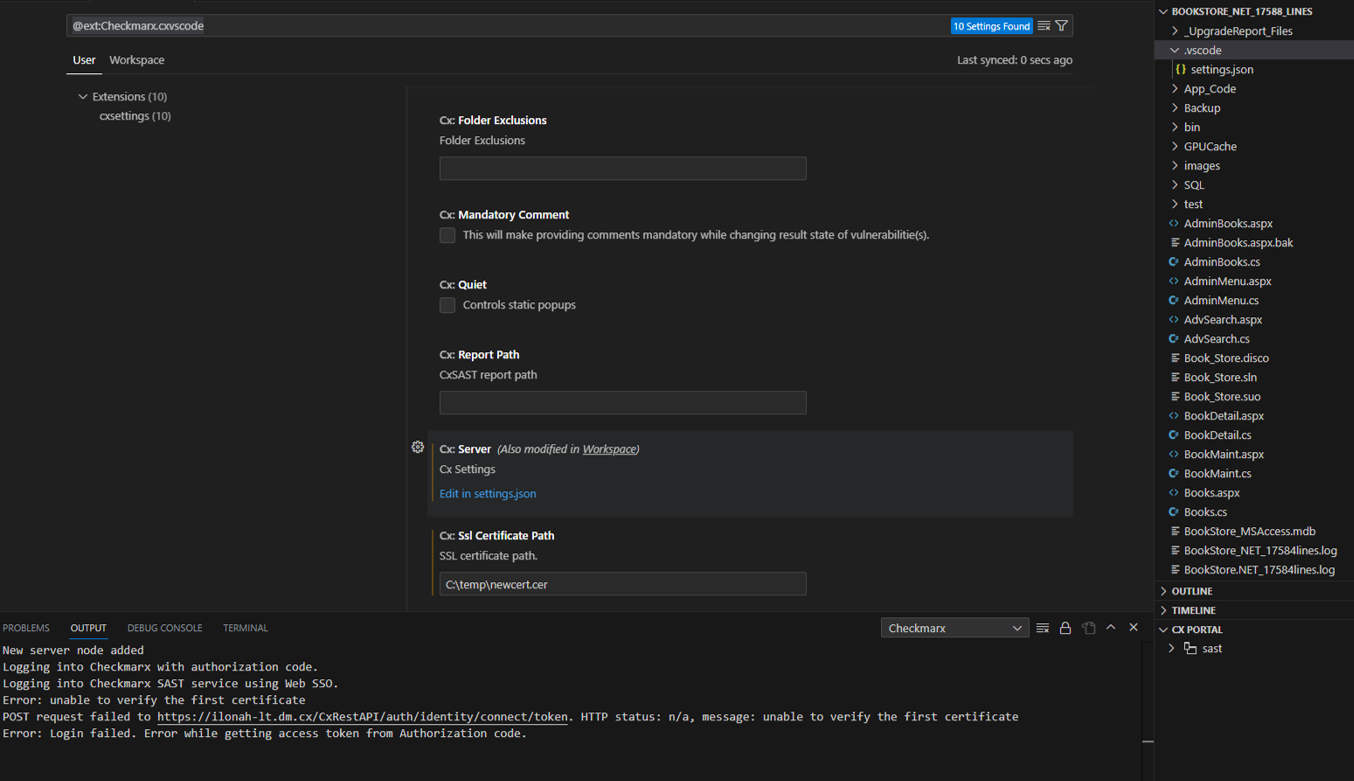Collapse the Extensions (10) settings group
This screenshot has height=781, width=1354.
tap(83, 97)
